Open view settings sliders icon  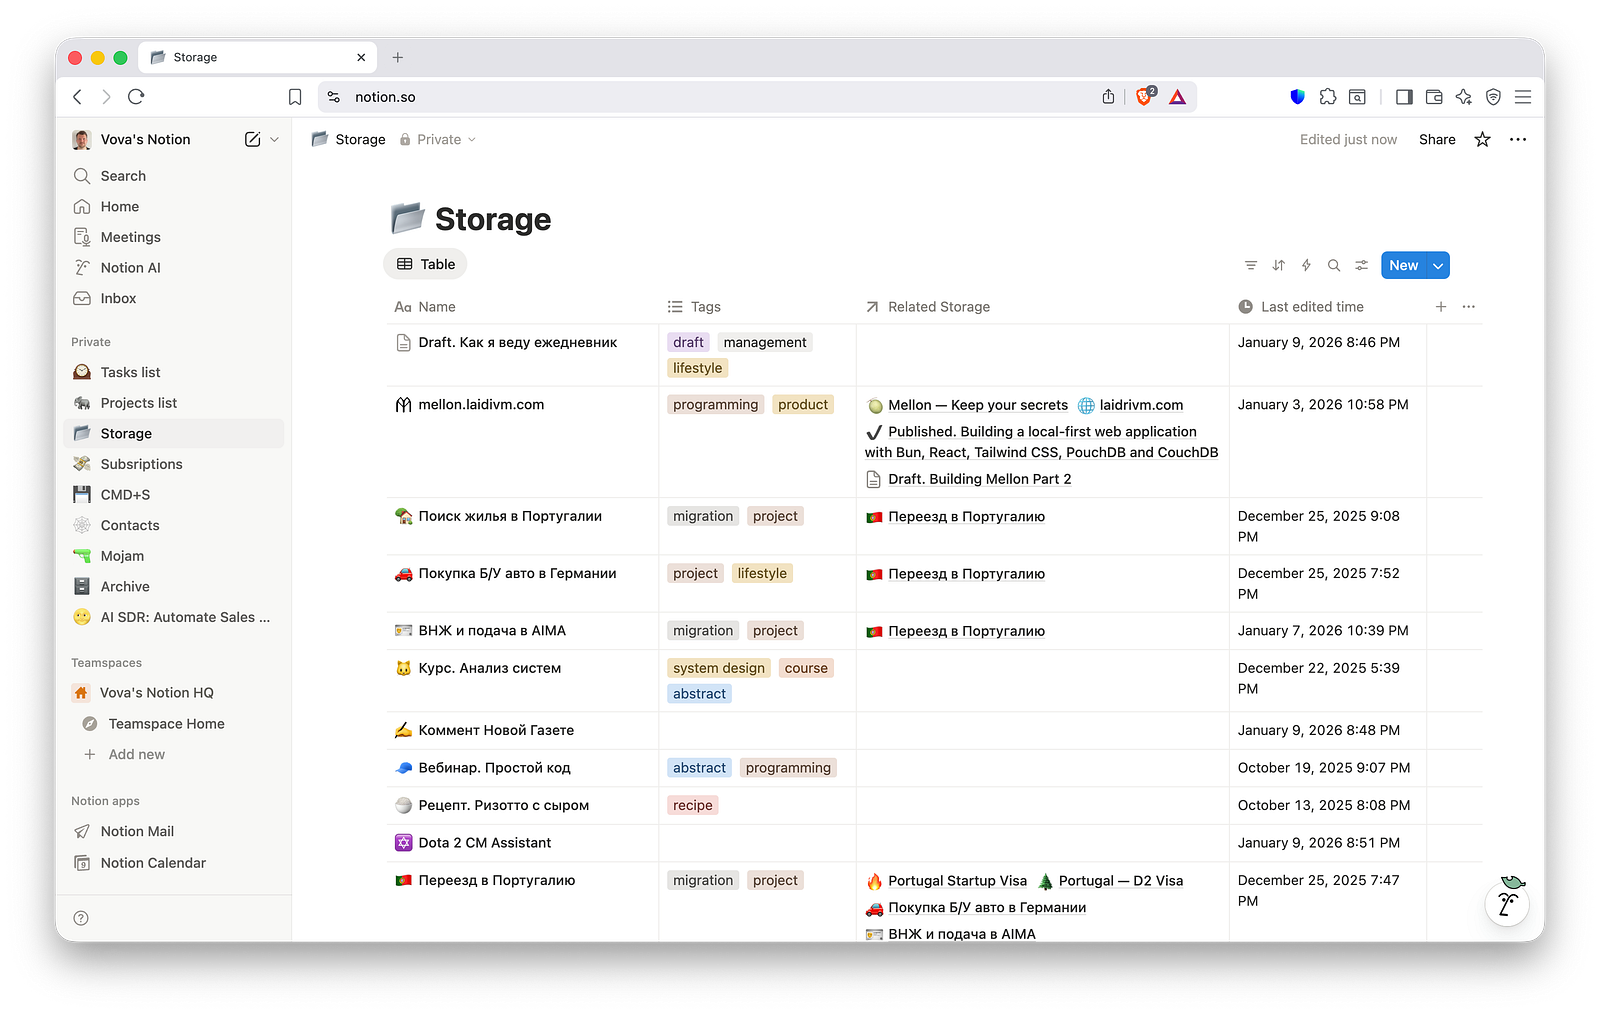pyautogui.click(x=1361, y=265)
